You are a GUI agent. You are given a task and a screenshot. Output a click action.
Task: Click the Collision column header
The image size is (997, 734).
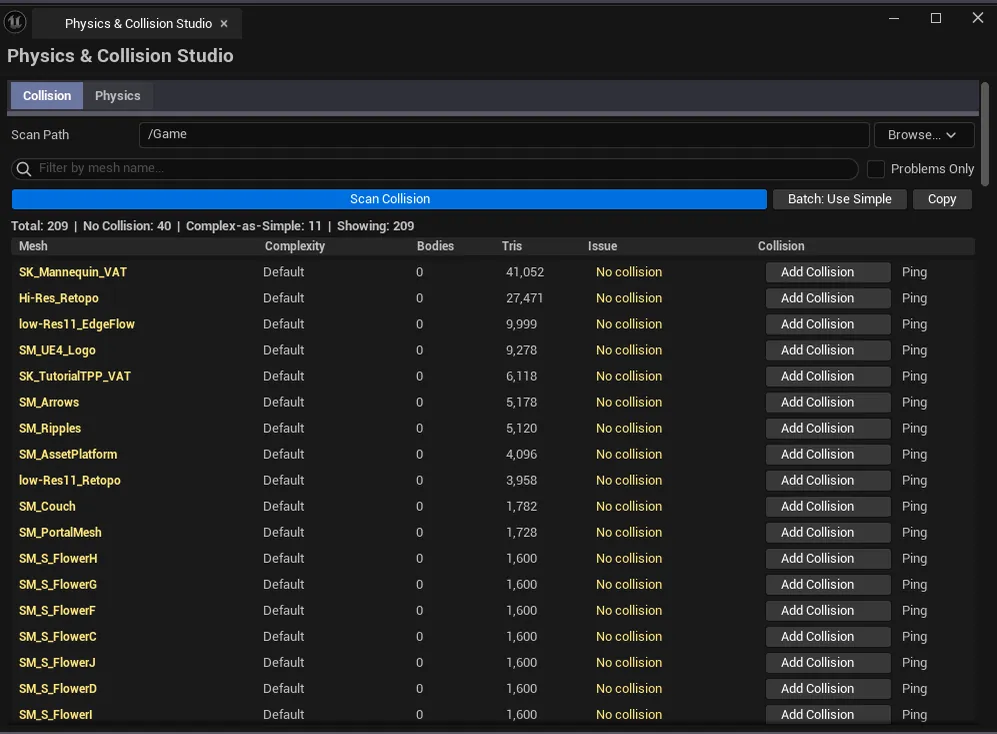[781, 246]
